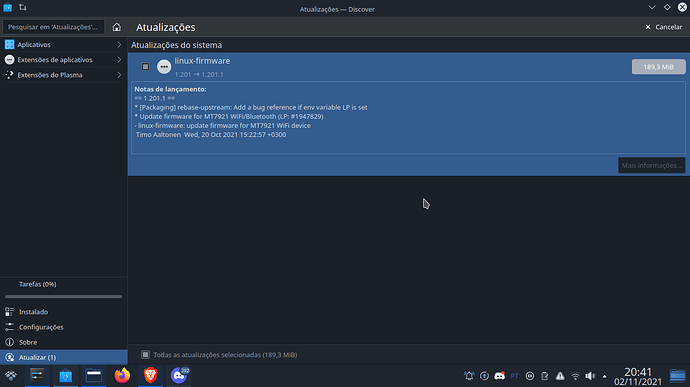Expand Extensões do Plasma arrow
Viewport: 690px width, 387px height.
(119, 75)
